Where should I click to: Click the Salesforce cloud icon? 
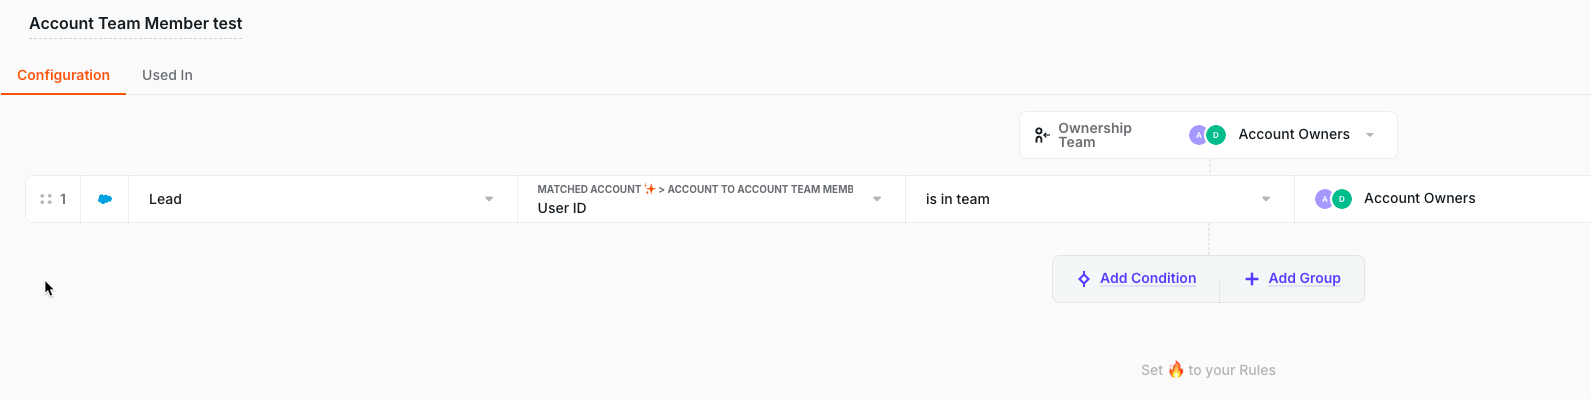coord(105,199)
